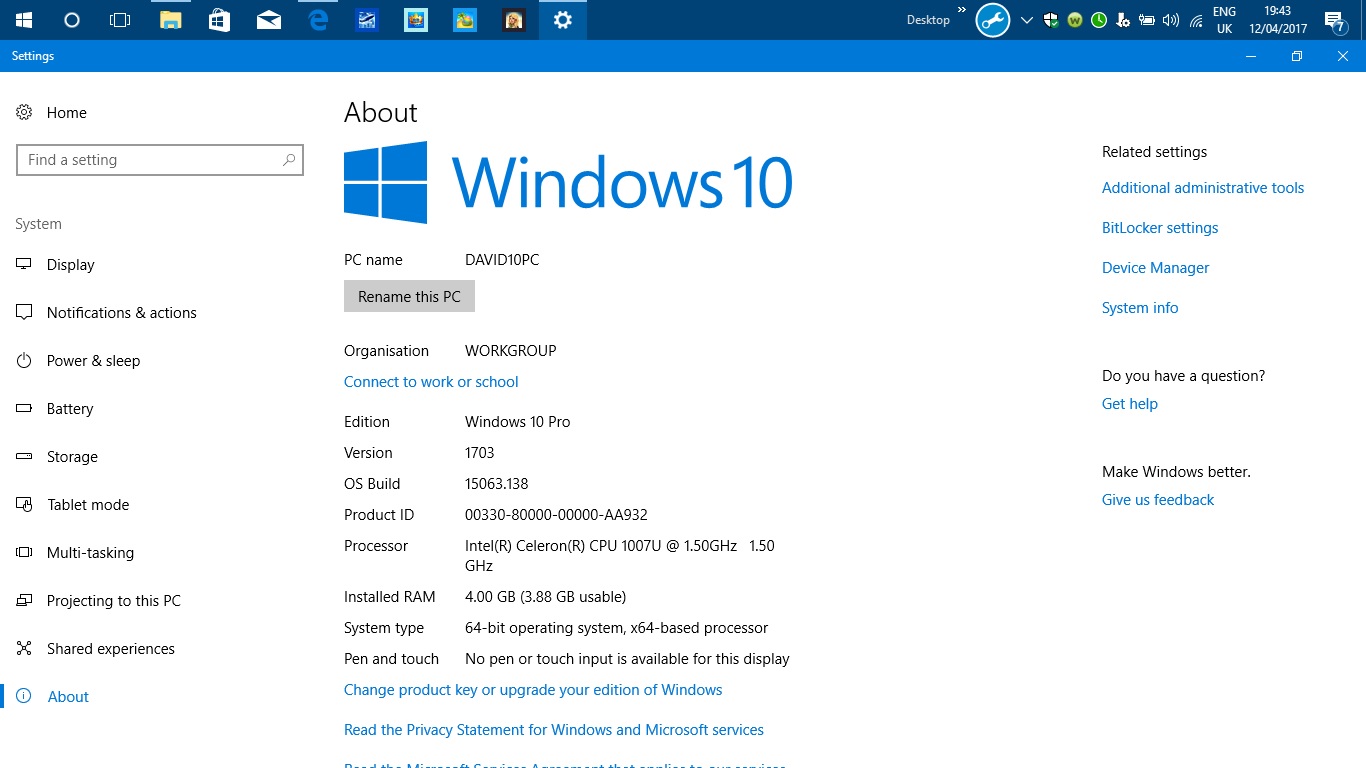Click the Version value 1703
The width and height of the screenshot is (1366, 768).
point(480,453)
